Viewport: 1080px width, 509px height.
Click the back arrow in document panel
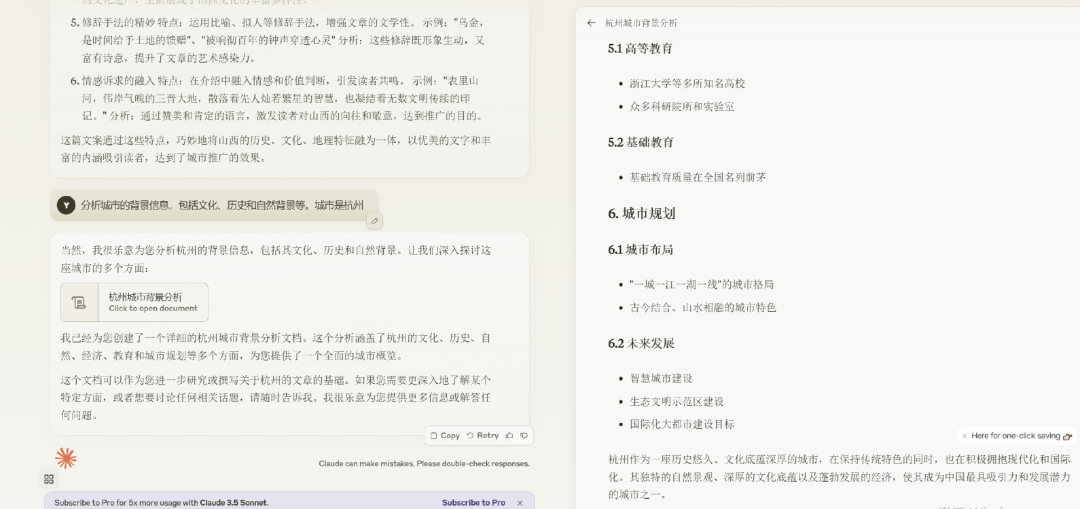pyautogui.click(x=591, y=23)
